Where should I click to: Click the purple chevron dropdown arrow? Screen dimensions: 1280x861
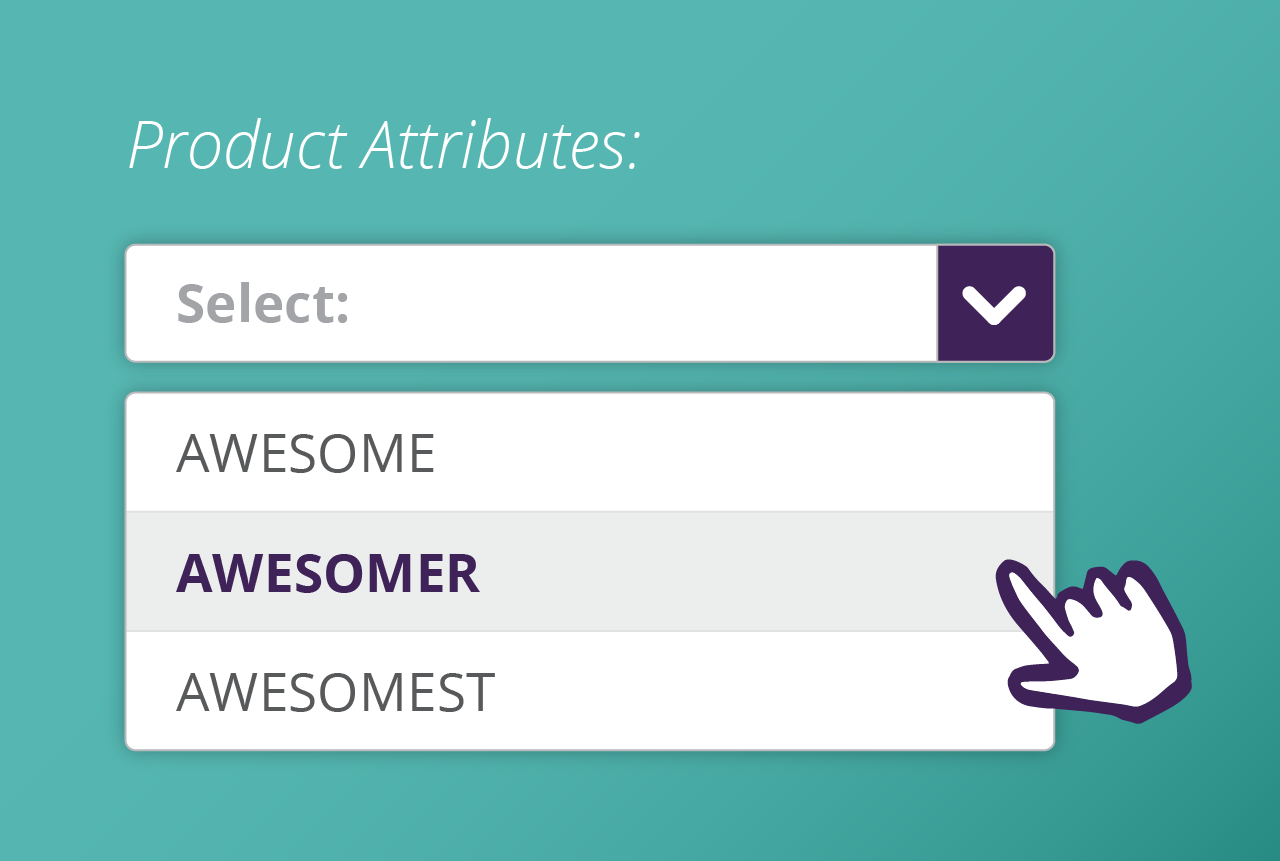[995, 304]
